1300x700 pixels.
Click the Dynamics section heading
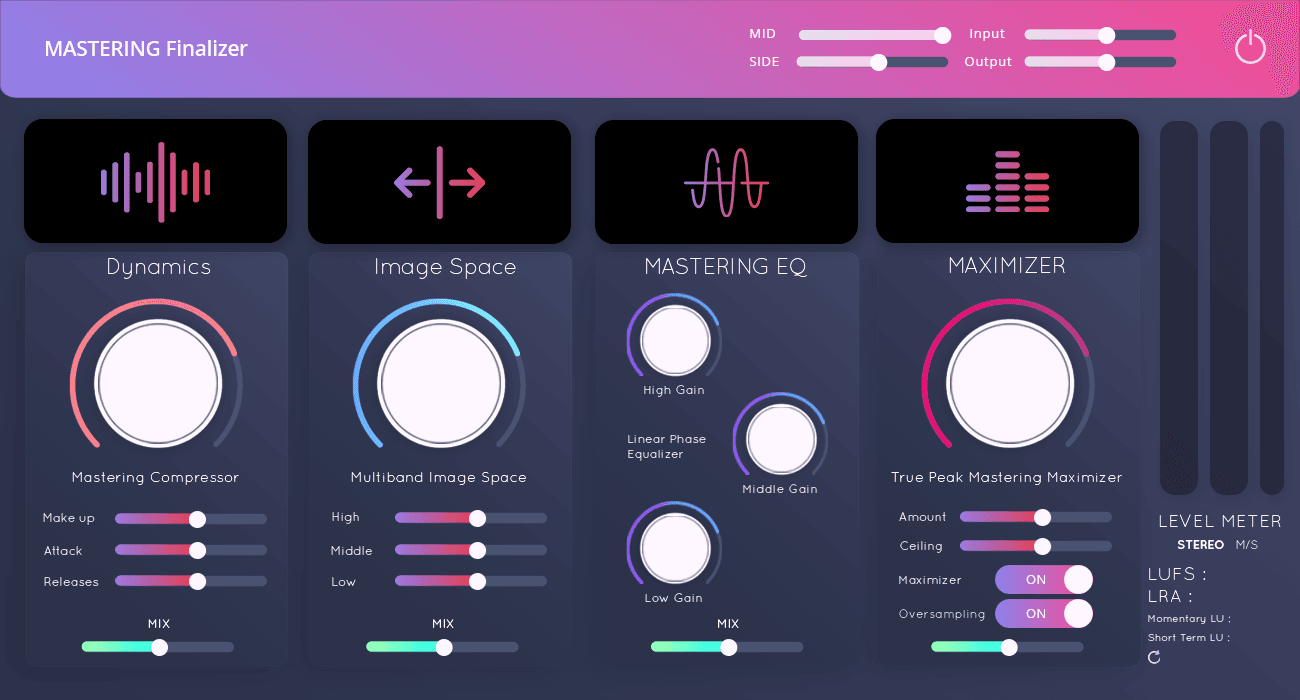159,267
